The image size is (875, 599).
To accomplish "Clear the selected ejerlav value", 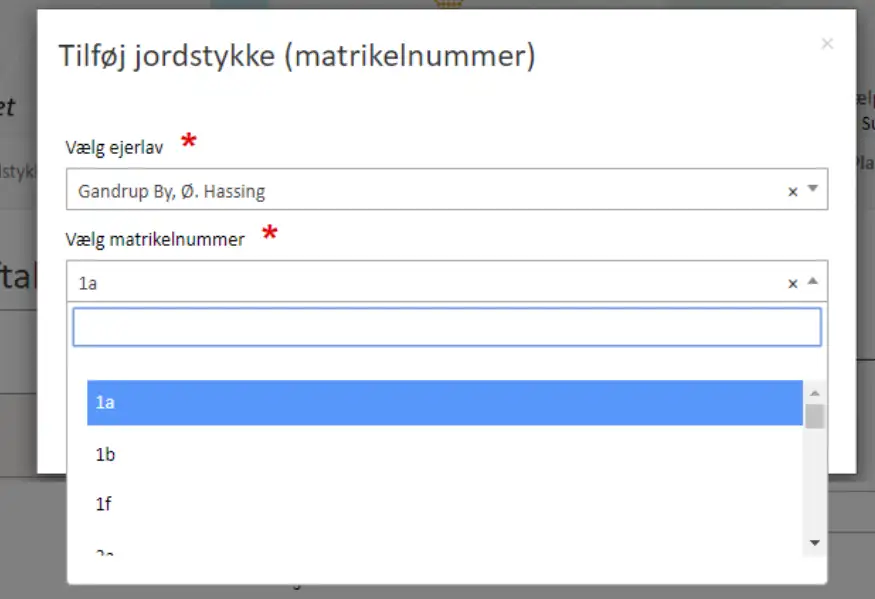I will [793, 191].
